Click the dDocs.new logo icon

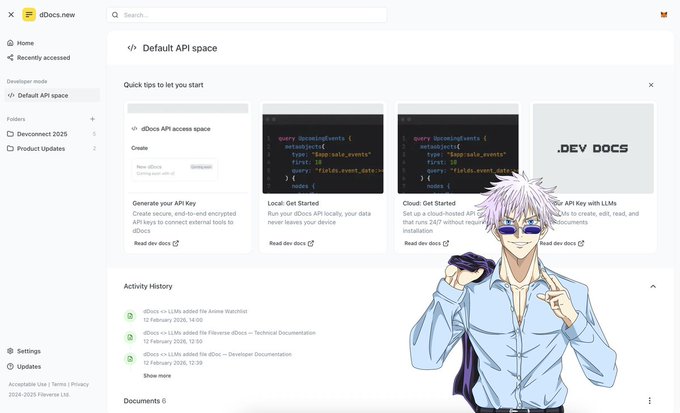(x=28, y=15)
